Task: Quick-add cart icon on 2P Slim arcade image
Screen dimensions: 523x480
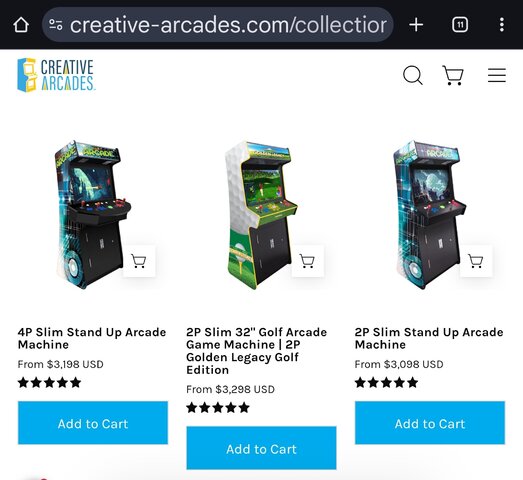Action: [476, 261]
